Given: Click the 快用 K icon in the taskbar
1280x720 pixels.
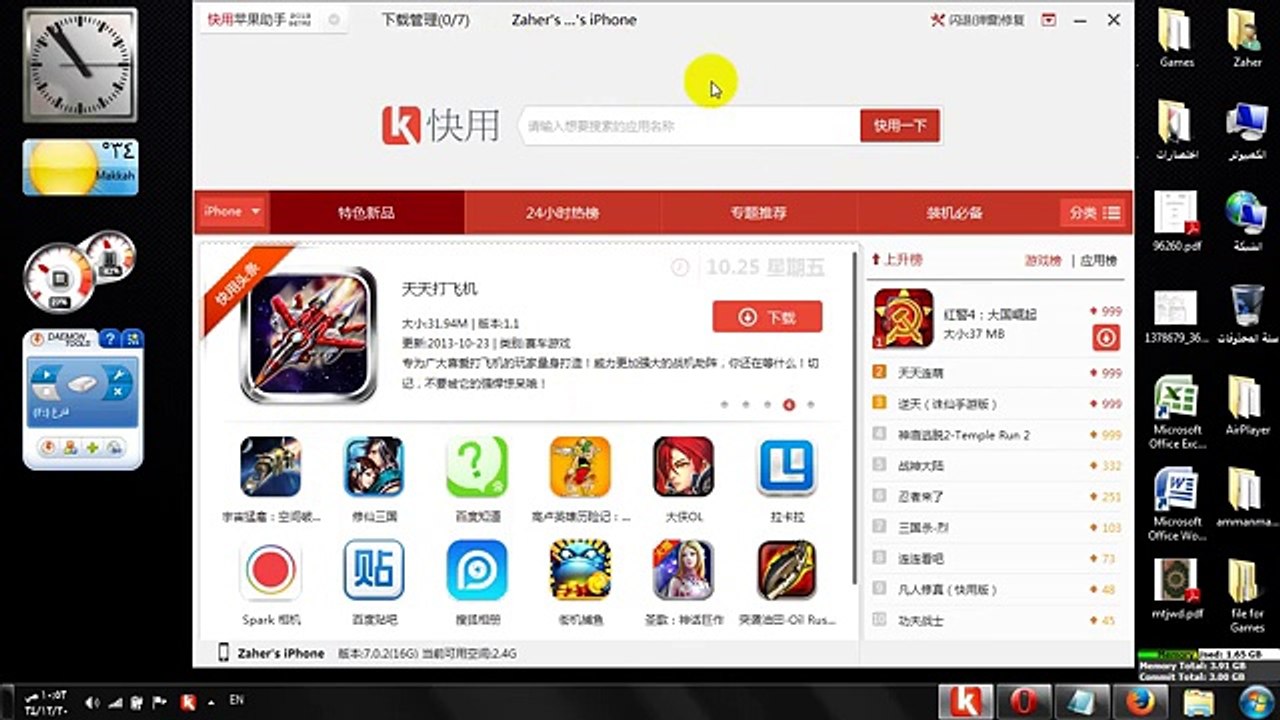Looking at the screenshot, I should pos(965,701).
